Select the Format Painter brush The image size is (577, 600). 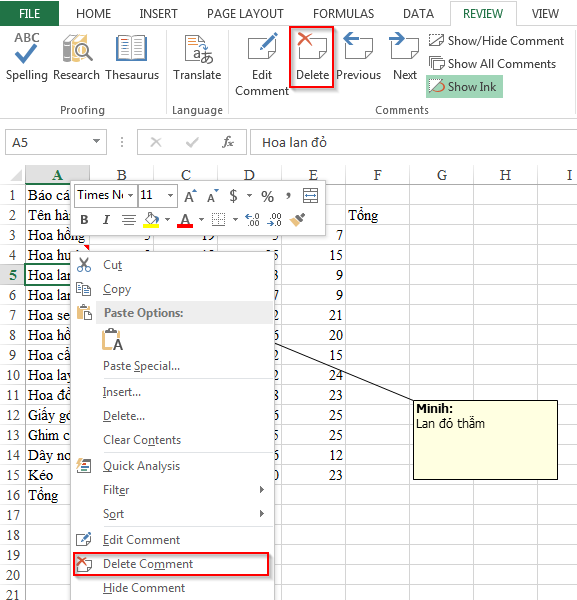[297, 219]
